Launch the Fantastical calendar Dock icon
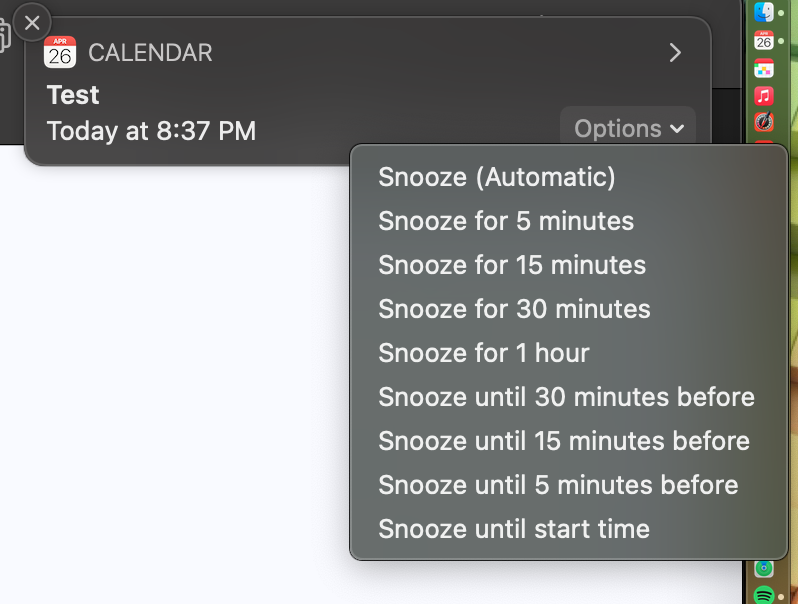The image size is (798, 604). pyautogui.click(x=764, y=68)
